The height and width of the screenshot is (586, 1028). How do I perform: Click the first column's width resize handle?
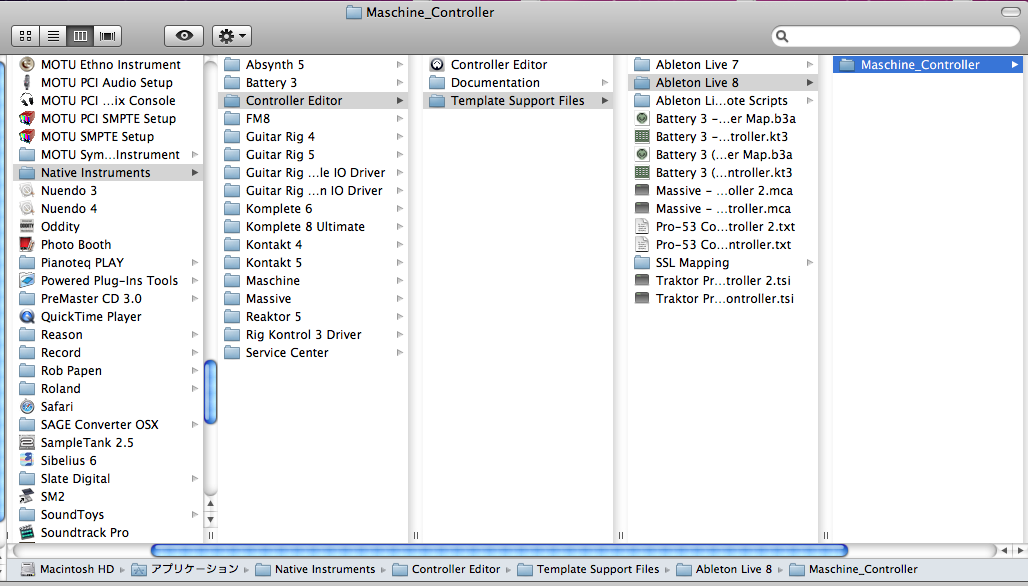pos(210,535)
